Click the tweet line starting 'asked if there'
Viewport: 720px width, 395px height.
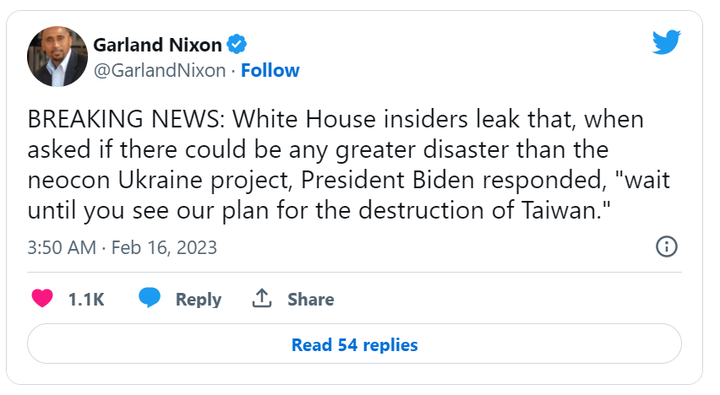pos(318,150)
